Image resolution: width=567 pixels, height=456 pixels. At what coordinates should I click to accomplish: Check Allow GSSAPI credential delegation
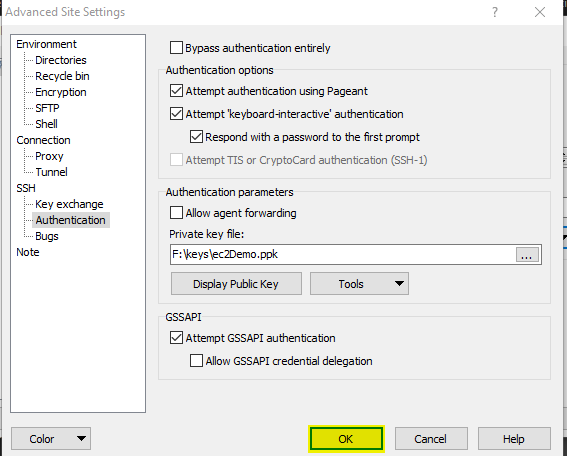coord(196,361)
